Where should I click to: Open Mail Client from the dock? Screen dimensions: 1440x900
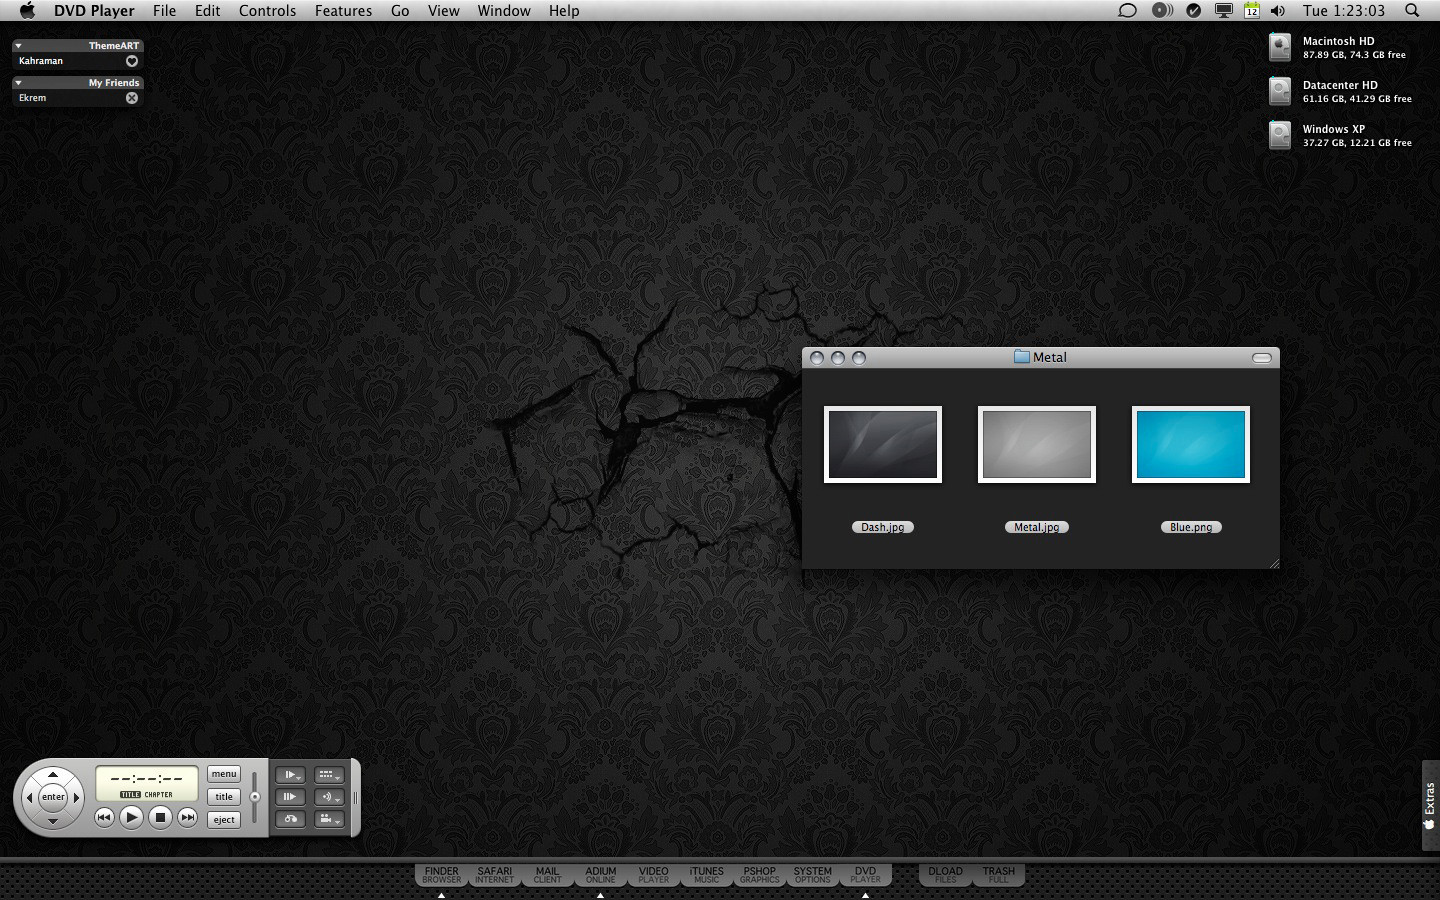point(547,875)
